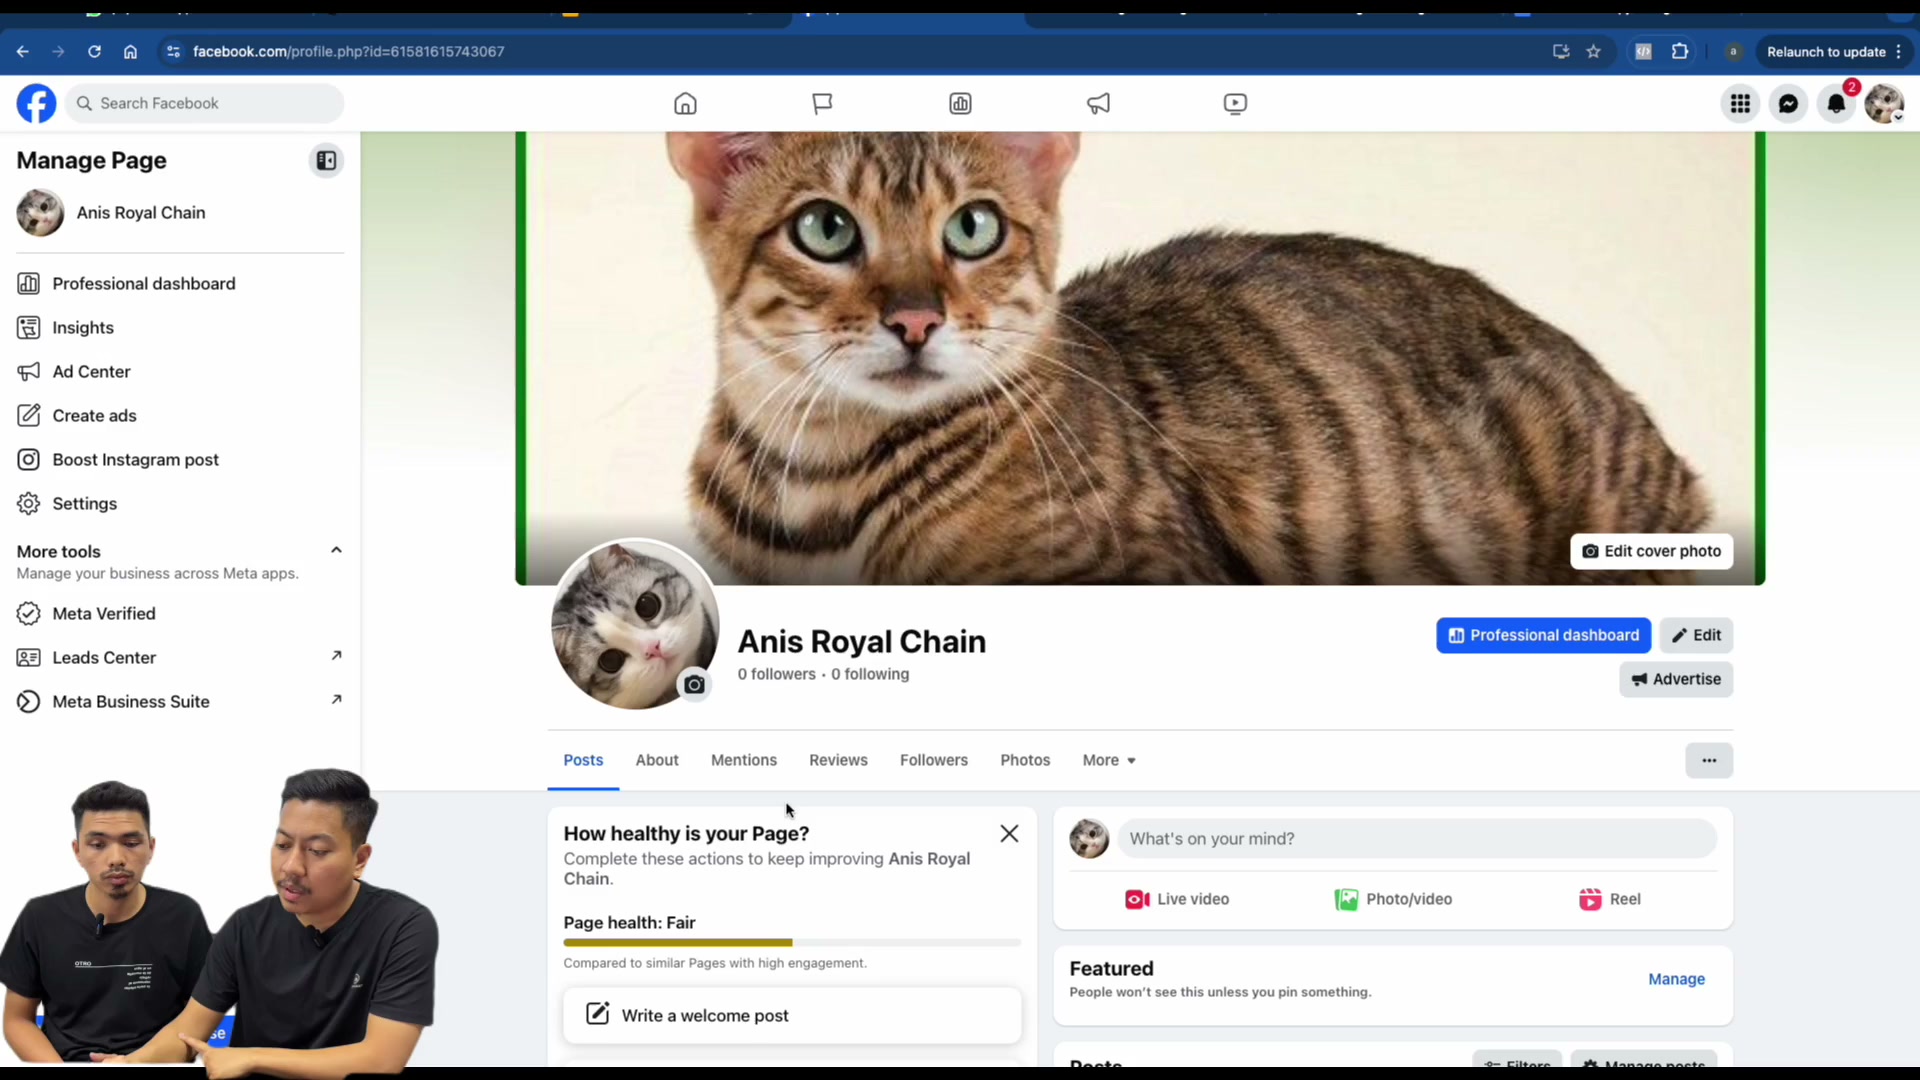
Task: Click the Page health progress bar
Action: pos(792,942)
